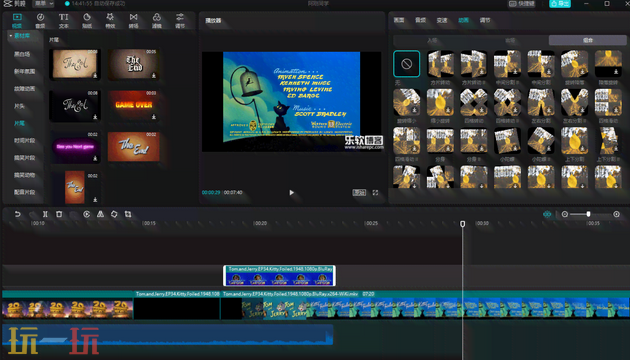Click the trash delete icon in the timeline toolbar
The height and width of the screenshot is (360, 630).
click(x=59, y=214)
